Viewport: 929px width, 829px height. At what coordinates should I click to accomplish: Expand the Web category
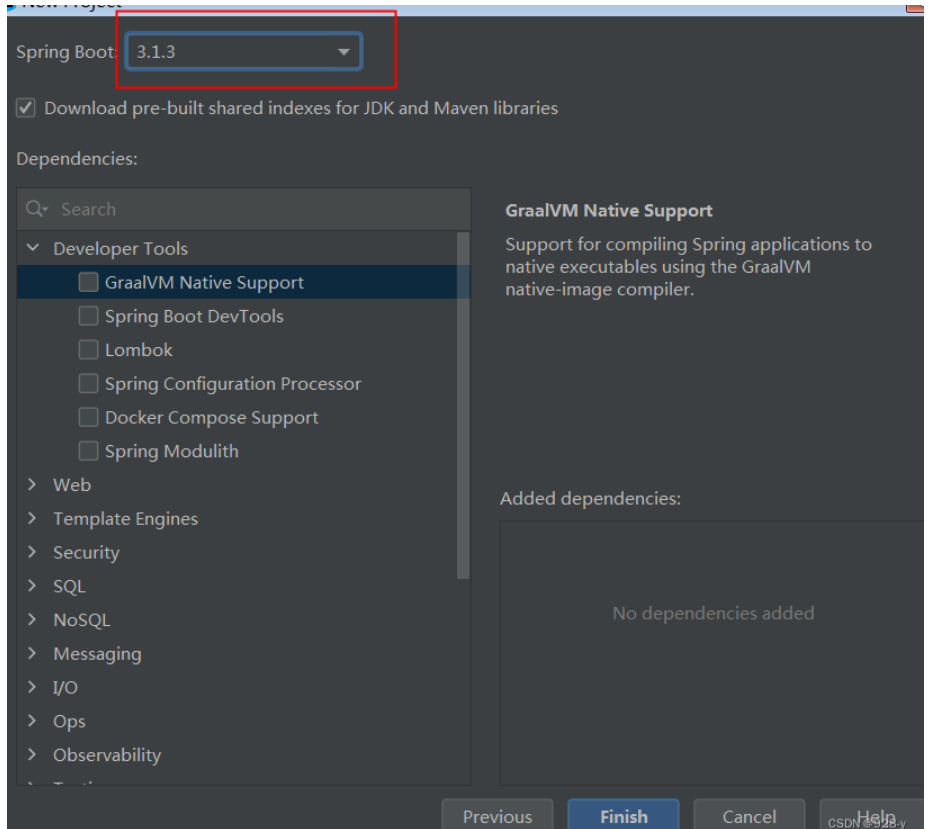pos(33,484)
